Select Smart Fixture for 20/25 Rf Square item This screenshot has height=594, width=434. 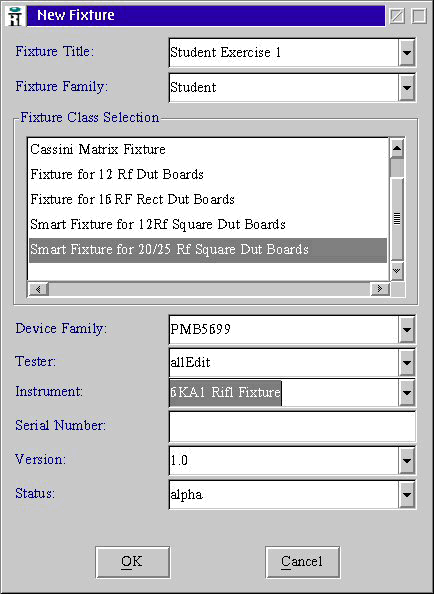click(x=208, y=250)
